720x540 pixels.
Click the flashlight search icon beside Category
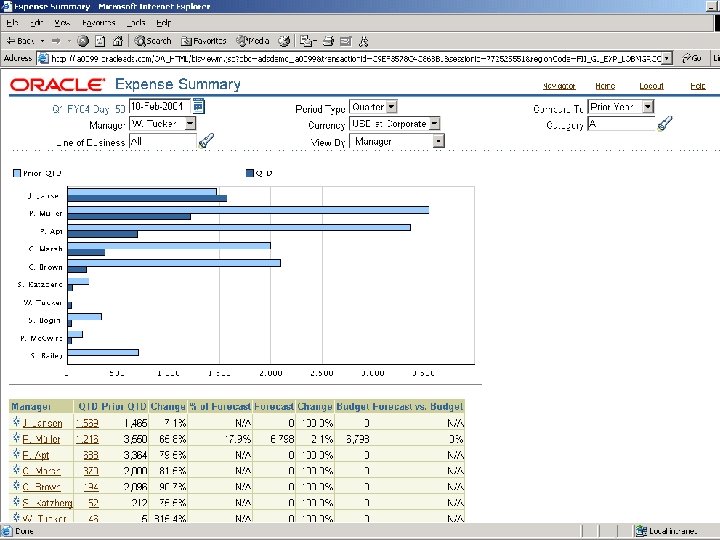point(664,124)
